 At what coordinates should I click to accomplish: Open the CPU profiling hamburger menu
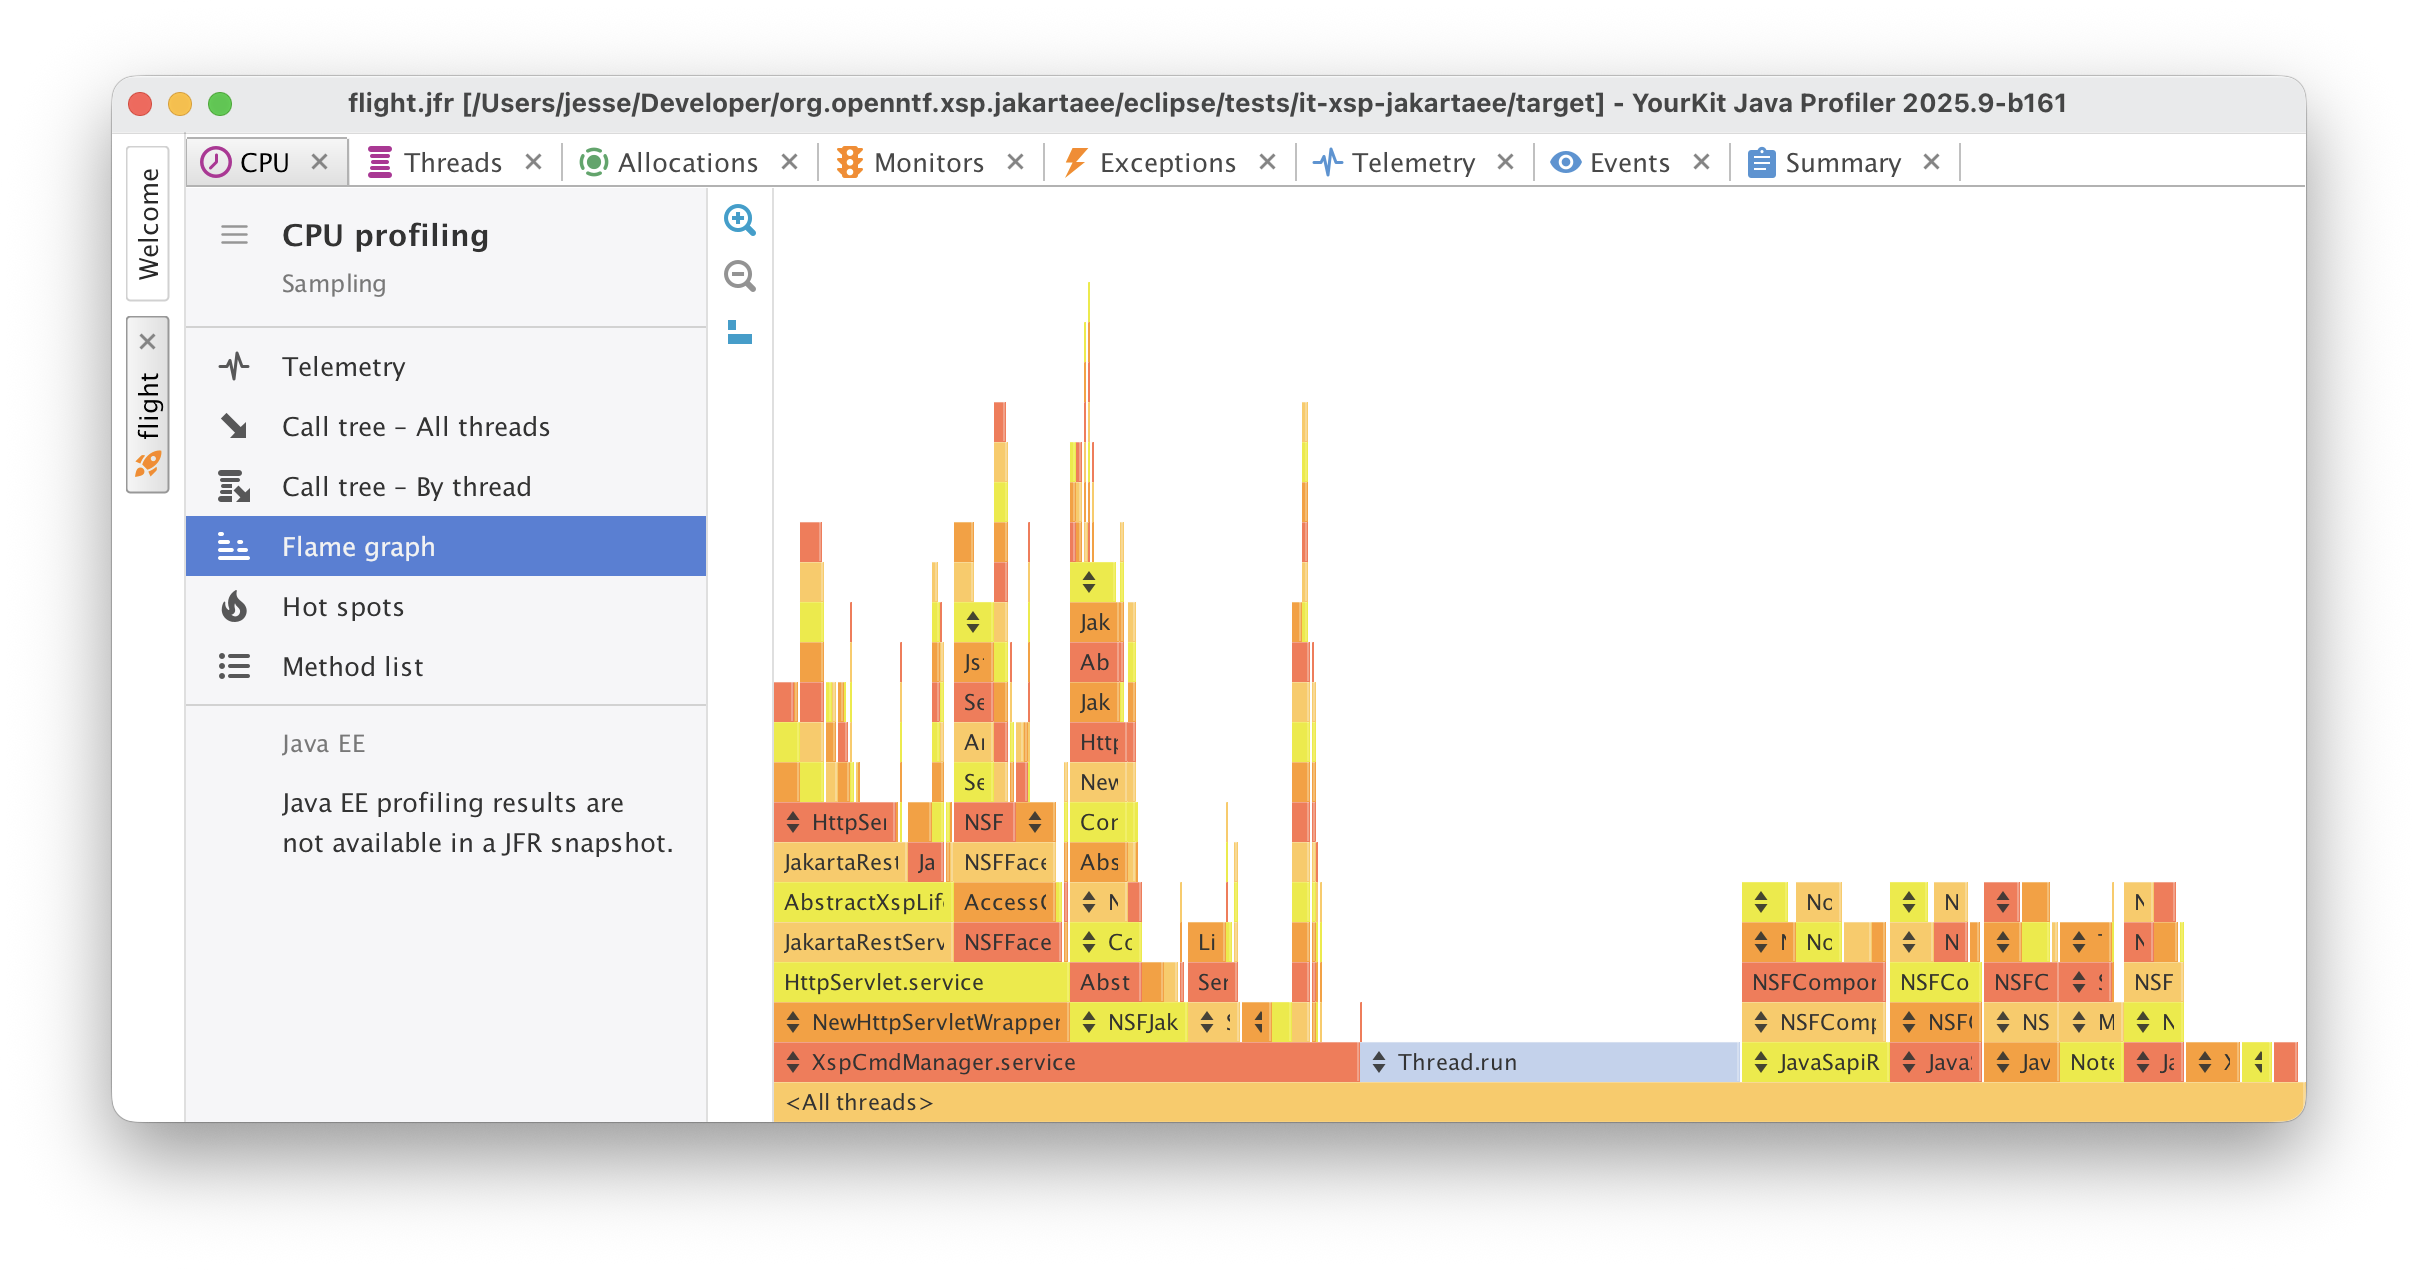(x=235, y=235)
